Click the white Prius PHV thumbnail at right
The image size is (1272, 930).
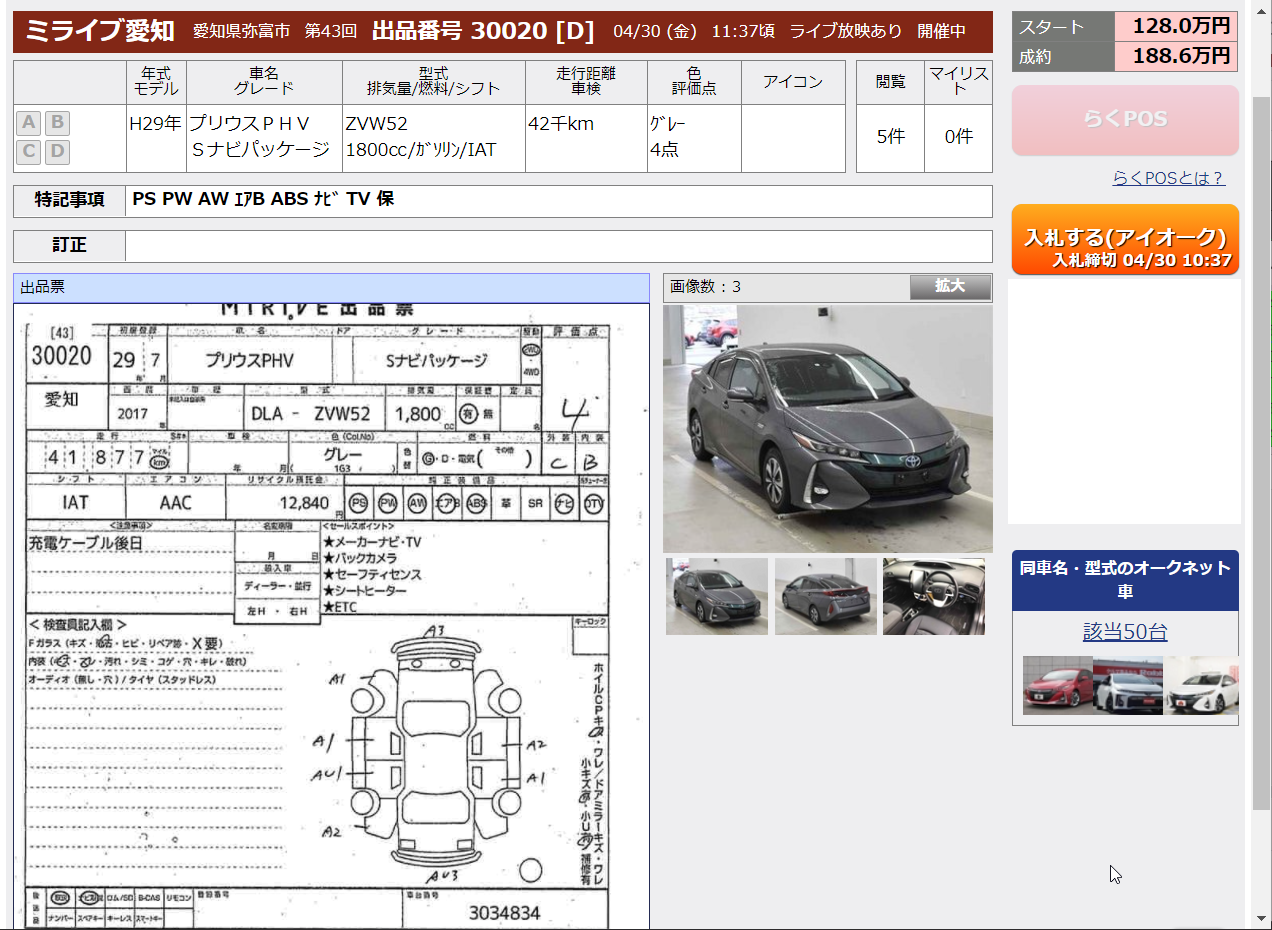(1201, 685)
